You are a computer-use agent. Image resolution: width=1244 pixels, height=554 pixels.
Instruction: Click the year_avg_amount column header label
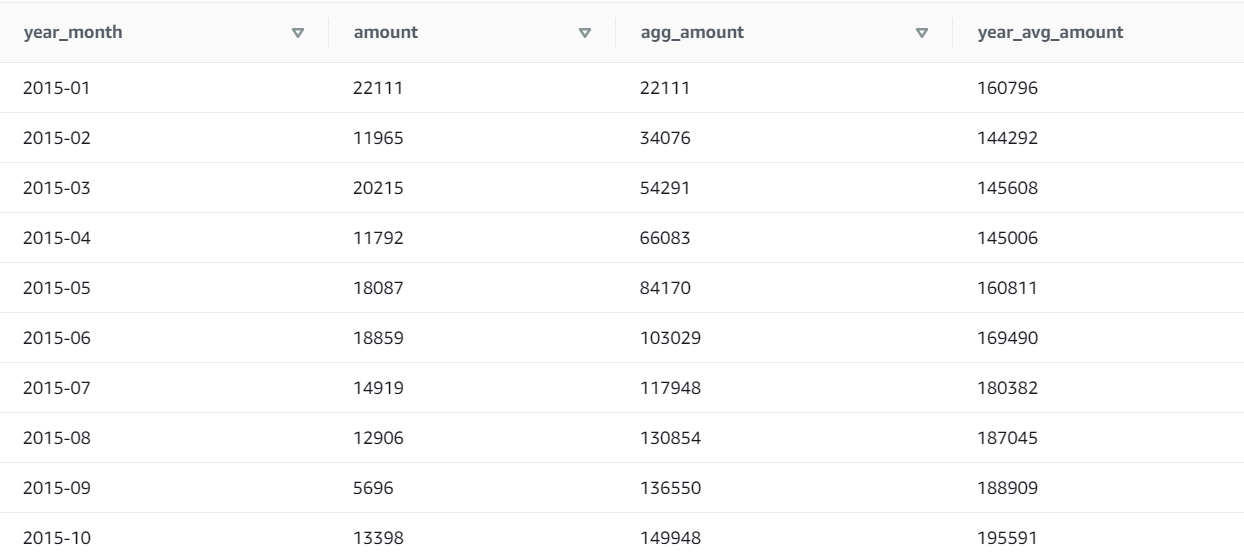[x=1050, y=33]
